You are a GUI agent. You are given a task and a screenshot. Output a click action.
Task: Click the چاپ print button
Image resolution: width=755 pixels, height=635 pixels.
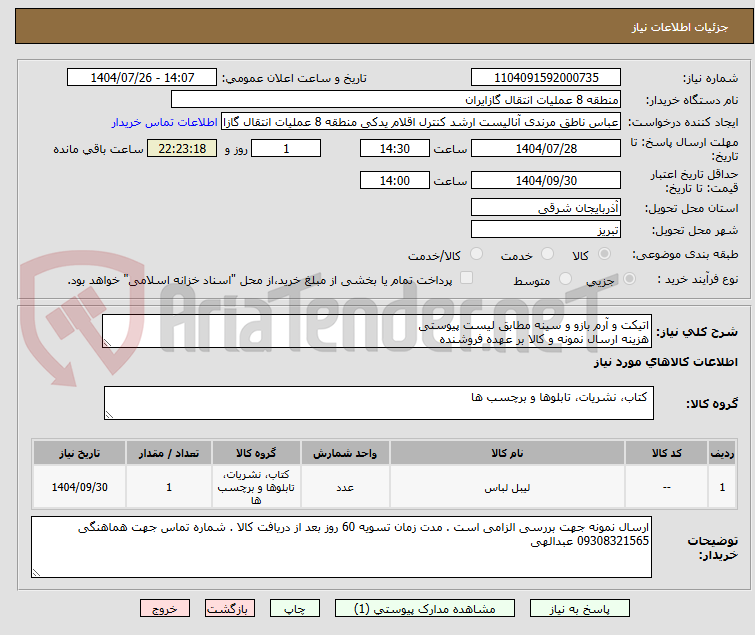click(294, 609)
